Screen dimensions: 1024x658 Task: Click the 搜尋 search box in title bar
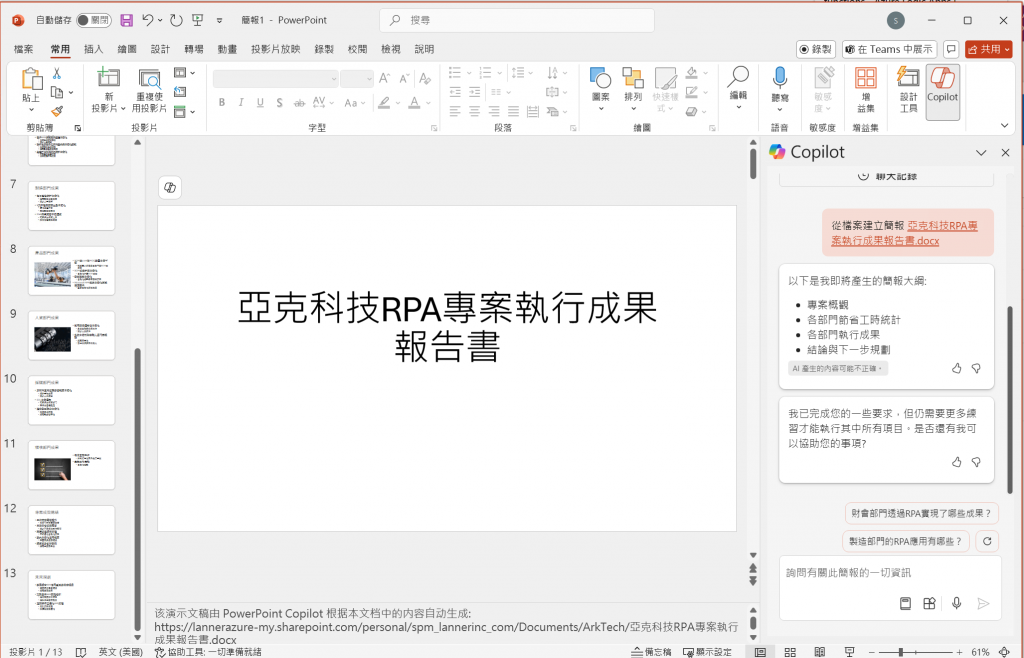pos(517,20)
